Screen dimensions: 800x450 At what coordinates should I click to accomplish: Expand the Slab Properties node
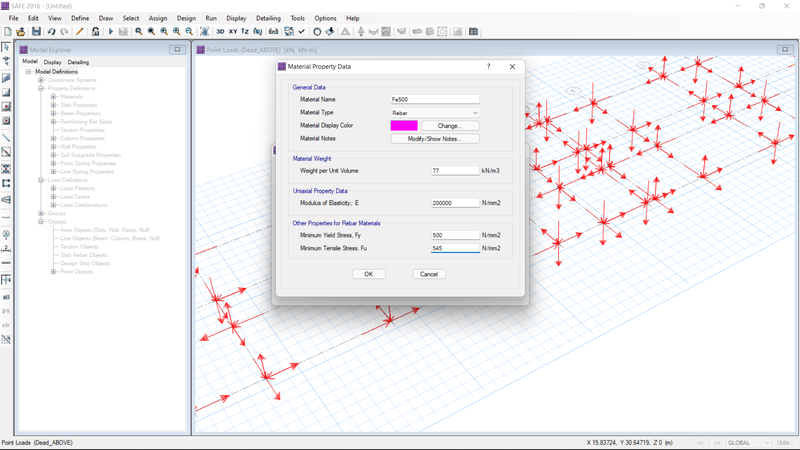coord(54,105)
